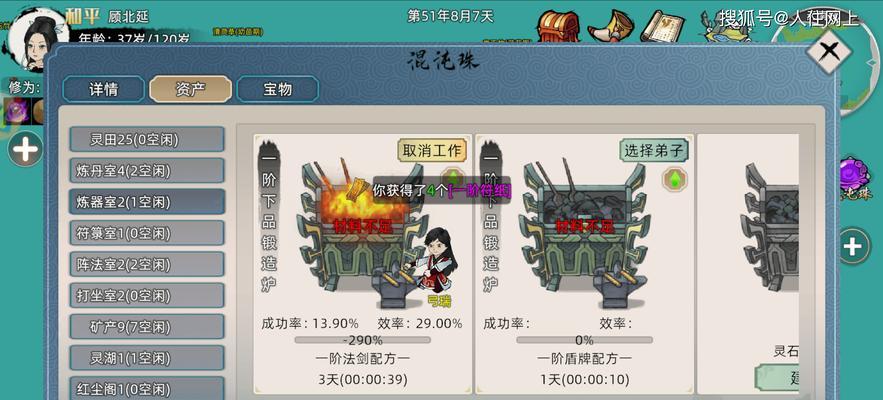Close the 混沌珠 panel with X
Screen dimensions: 883x400
point(829,52)
